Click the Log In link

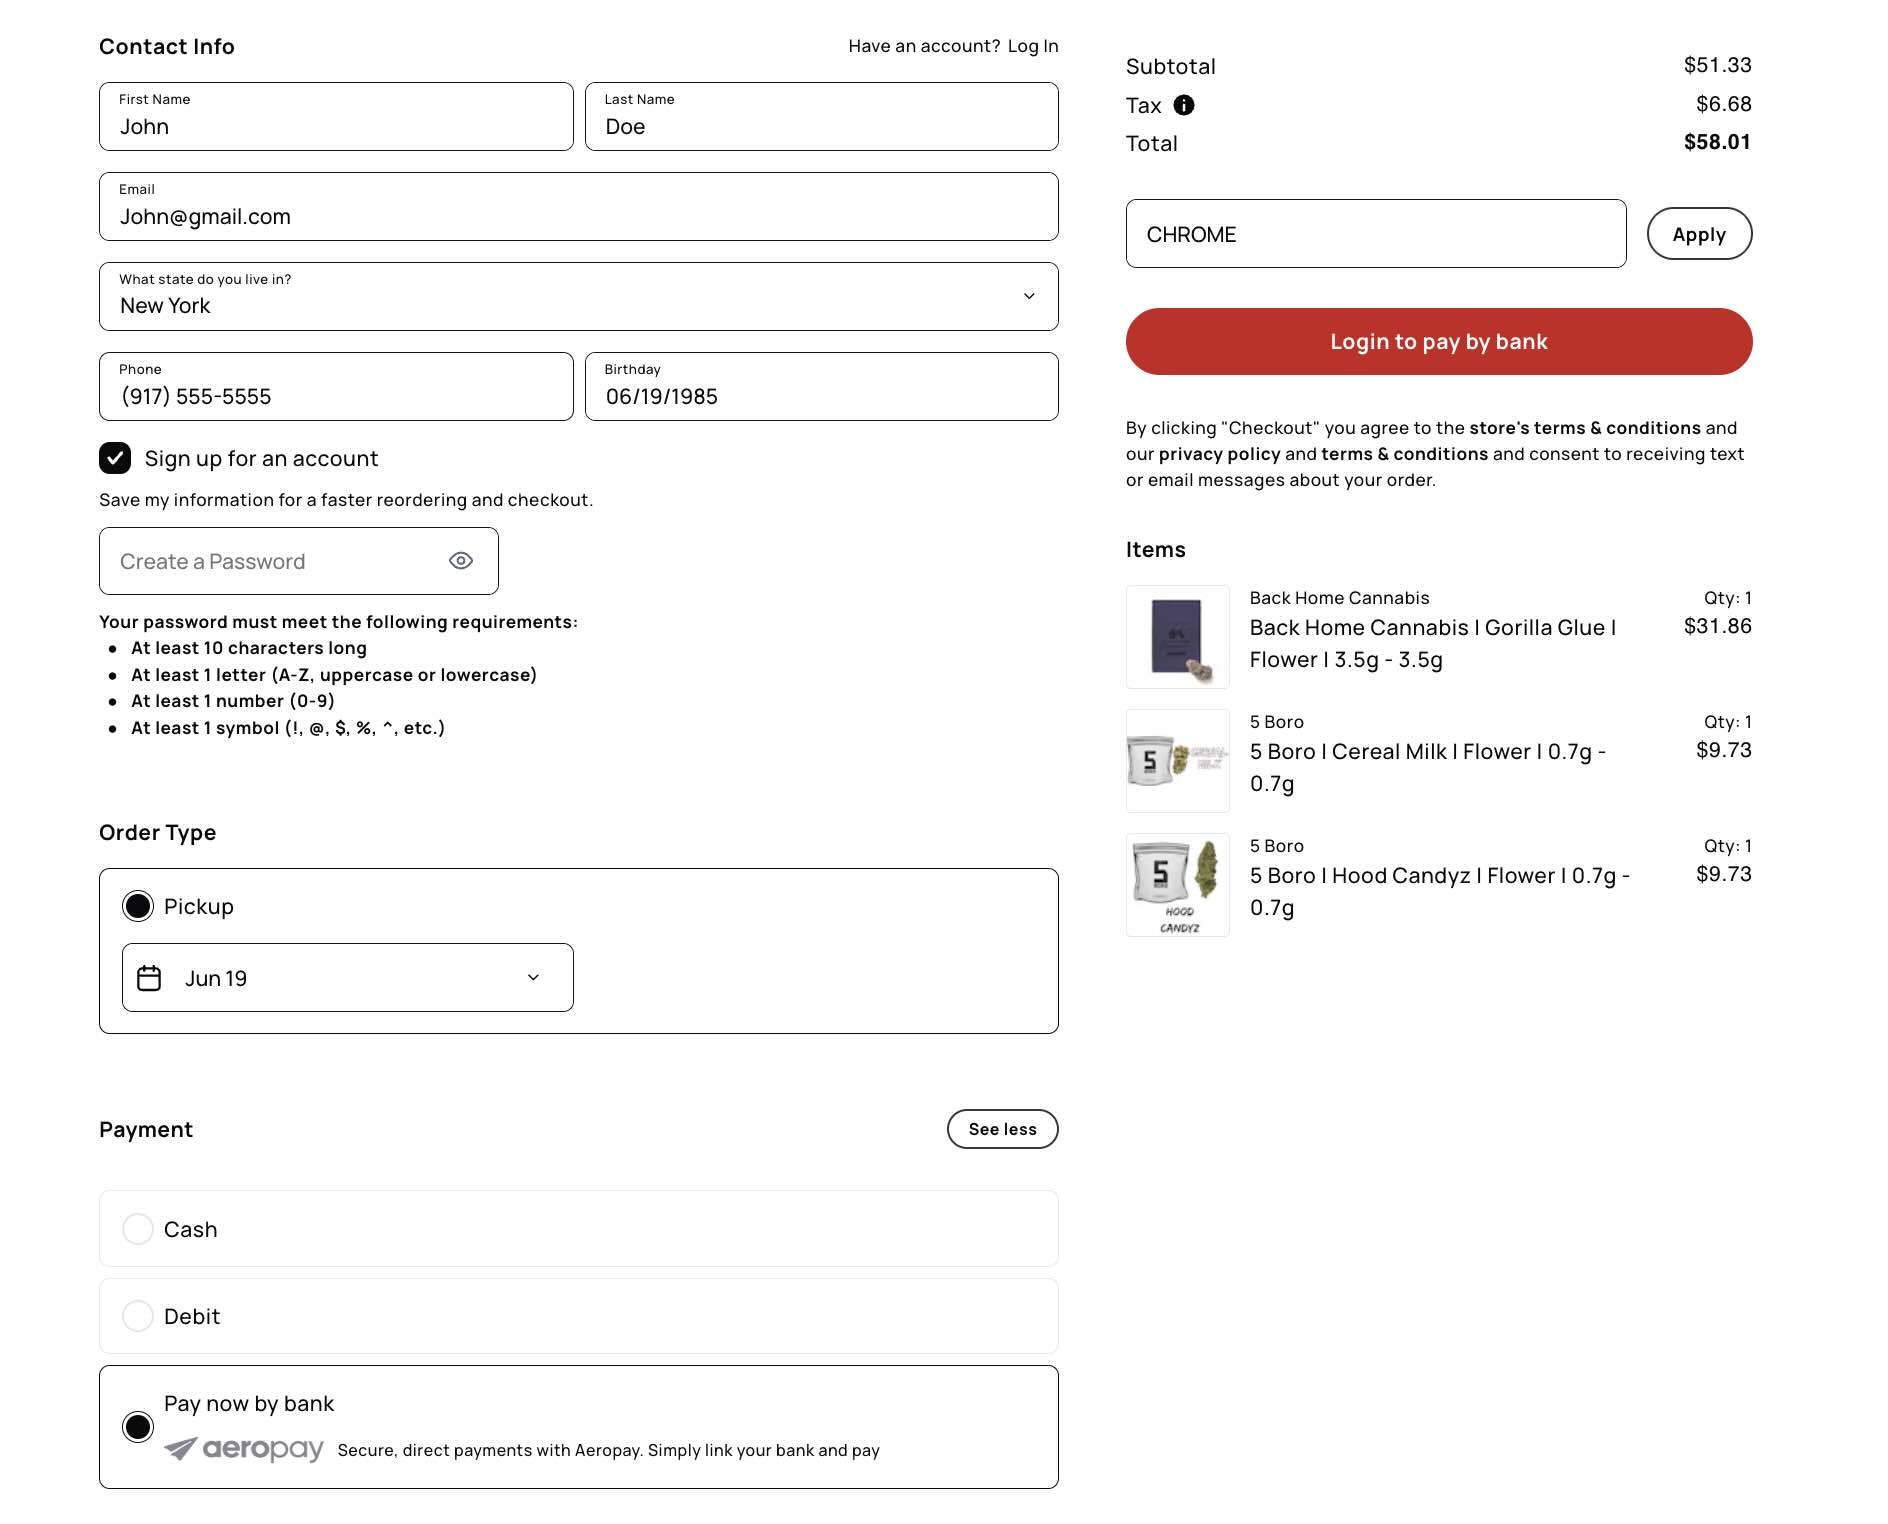click(x=1033, y=46)
